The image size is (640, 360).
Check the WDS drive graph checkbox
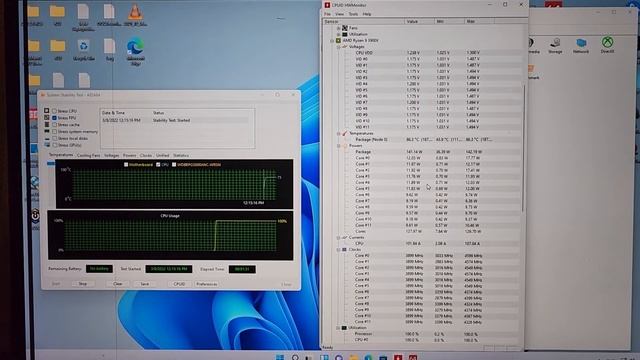pyautogui.click(x=174, y=164)
